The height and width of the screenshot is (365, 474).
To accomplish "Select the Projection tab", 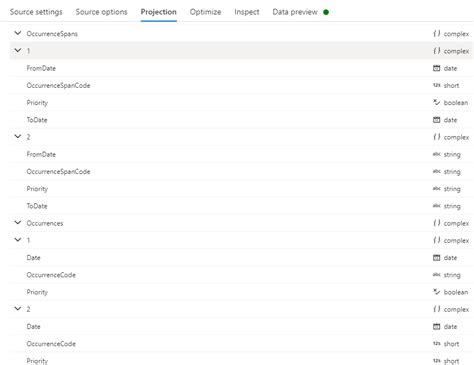I will [159, 12].
